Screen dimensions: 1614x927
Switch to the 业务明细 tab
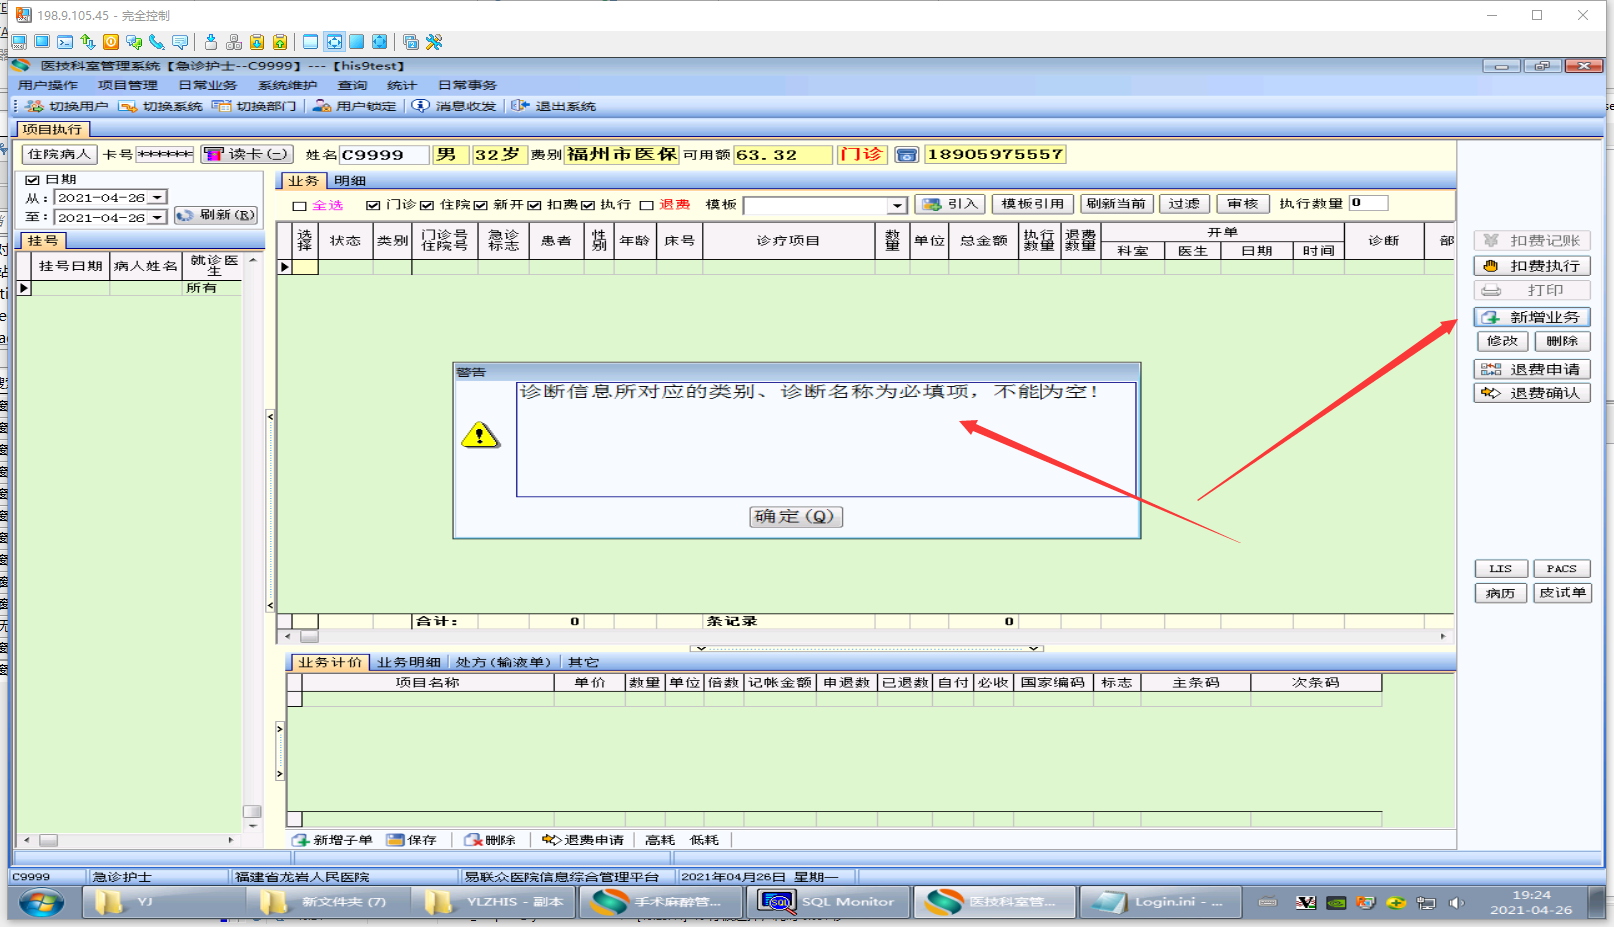(409, 662)
